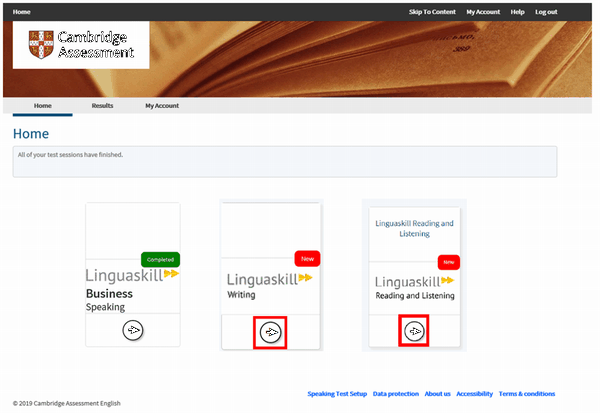Click the Completed badge on Business Speaking
The width and height of the screenshot is (600, 413).
coord(160,260)
